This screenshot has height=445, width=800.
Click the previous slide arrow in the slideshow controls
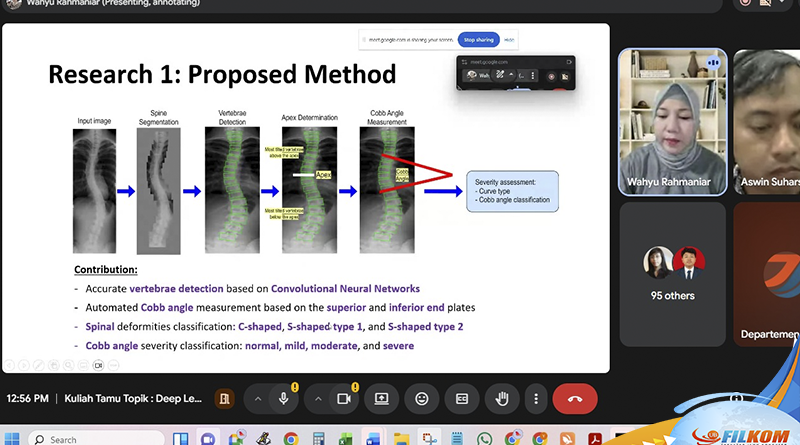[x=9, y=365]
